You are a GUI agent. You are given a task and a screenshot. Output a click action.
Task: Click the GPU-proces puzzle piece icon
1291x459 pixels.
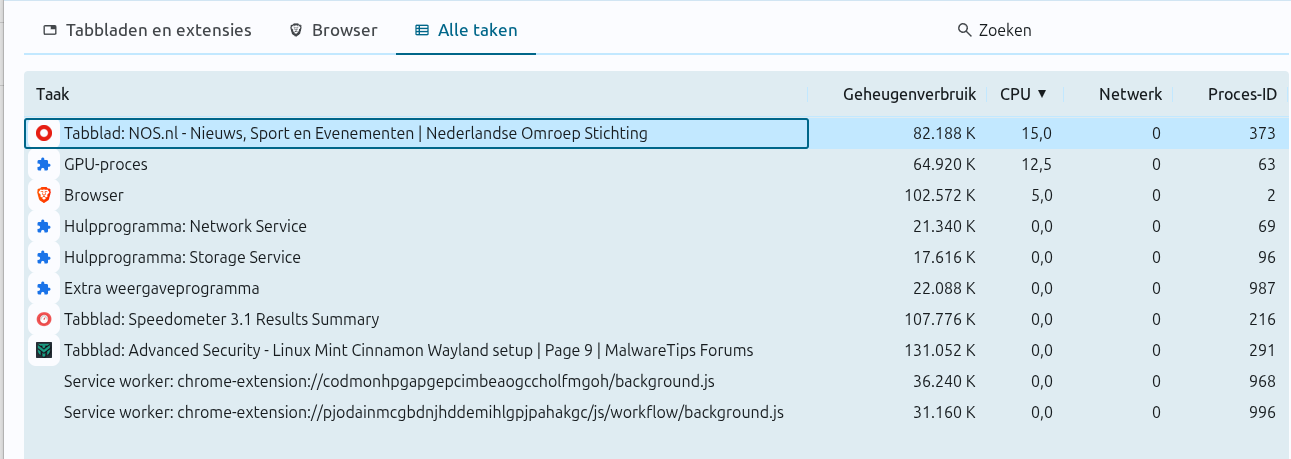click(x=44, y=164)
